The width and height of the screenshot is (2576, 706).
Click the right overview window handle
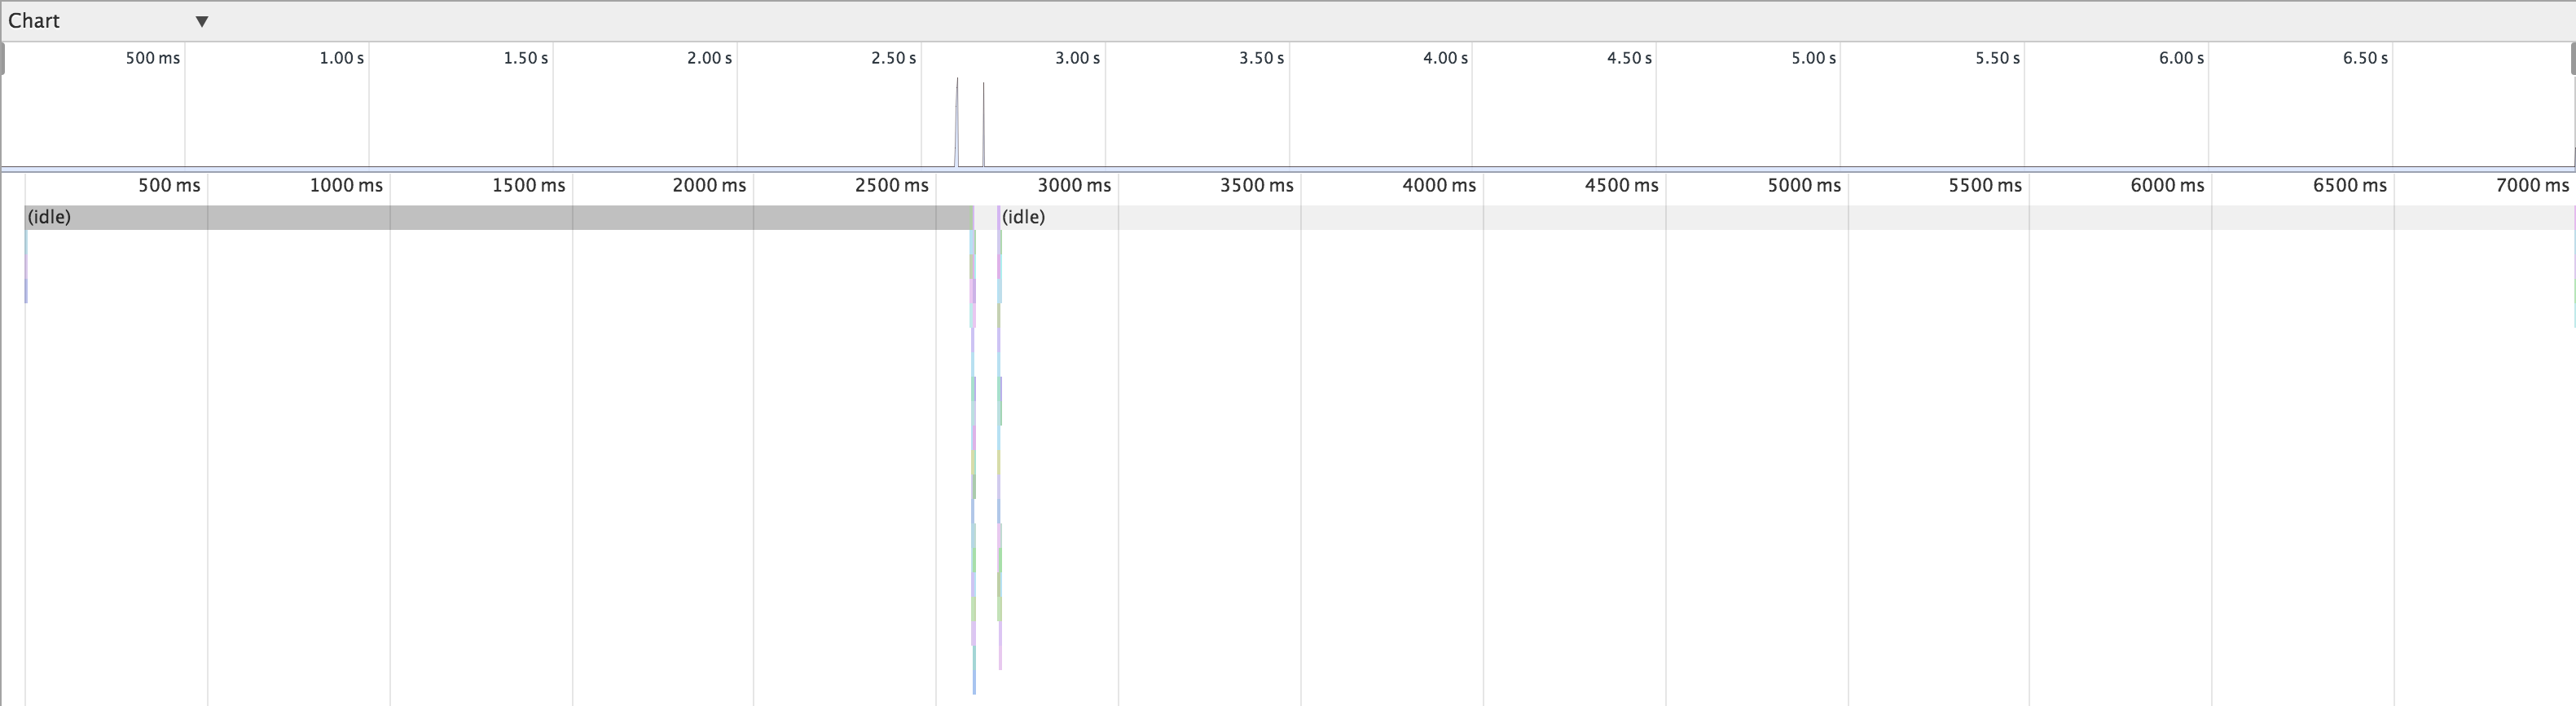2572,59
